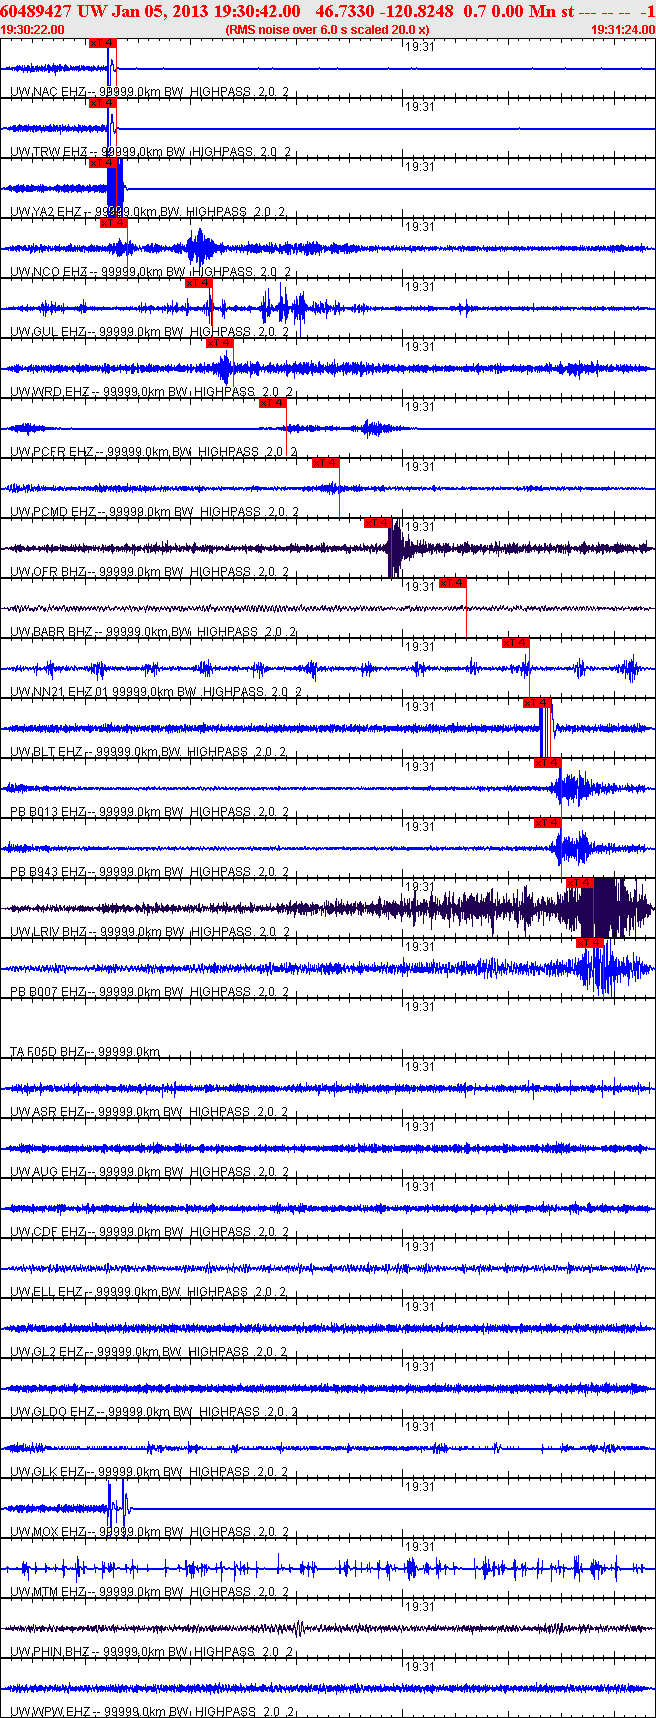Select the 'UW.AUG EHZ' station label
This screenshot has width=656, height=1718.
(48, 1172)
